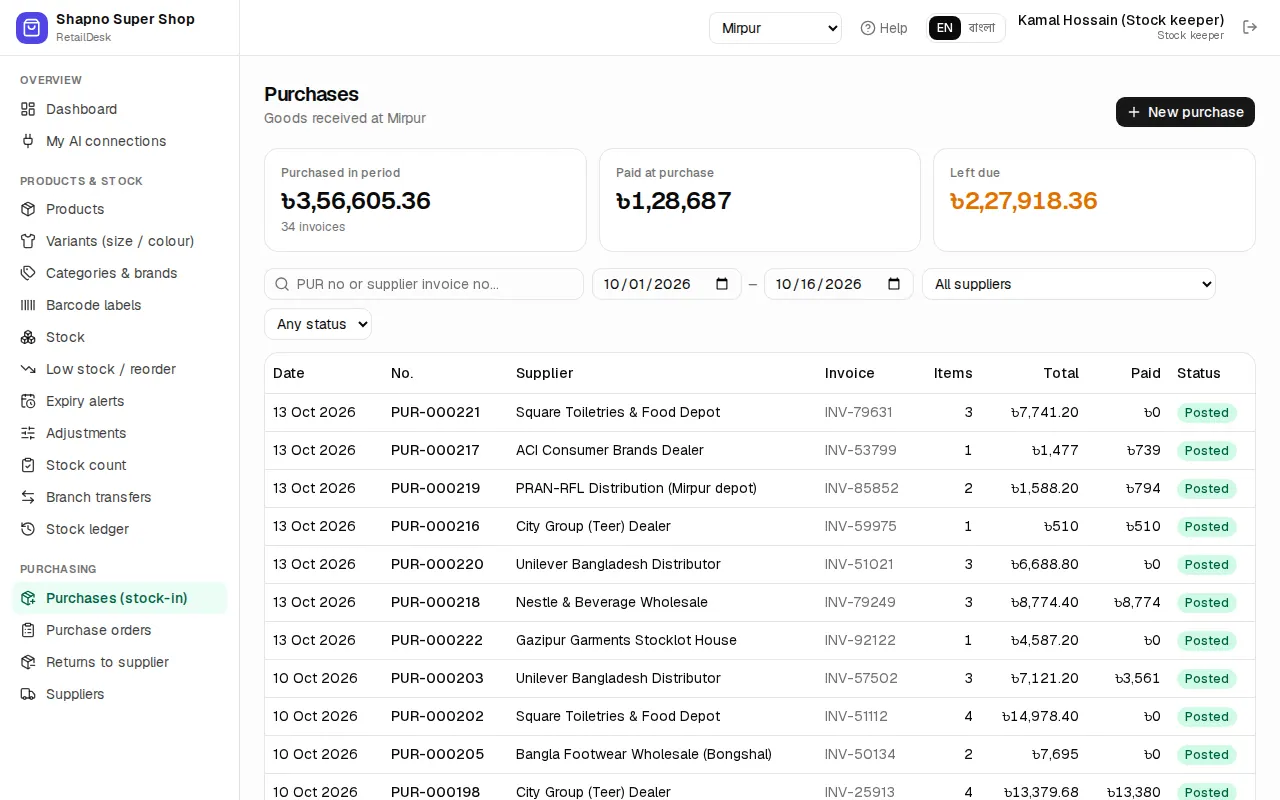
Task: Click the Stock boxes icon
Action: coord(28,337)
